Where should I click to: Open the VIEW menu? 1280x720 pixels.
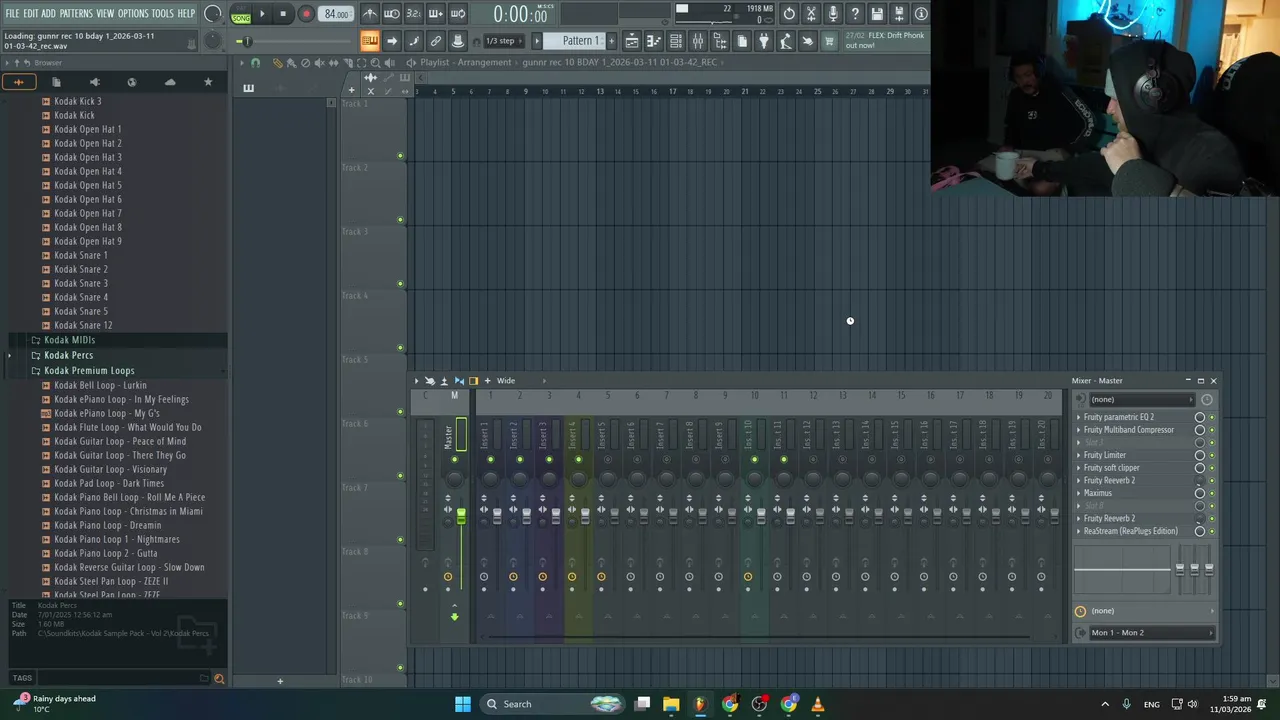click(105, 14)
